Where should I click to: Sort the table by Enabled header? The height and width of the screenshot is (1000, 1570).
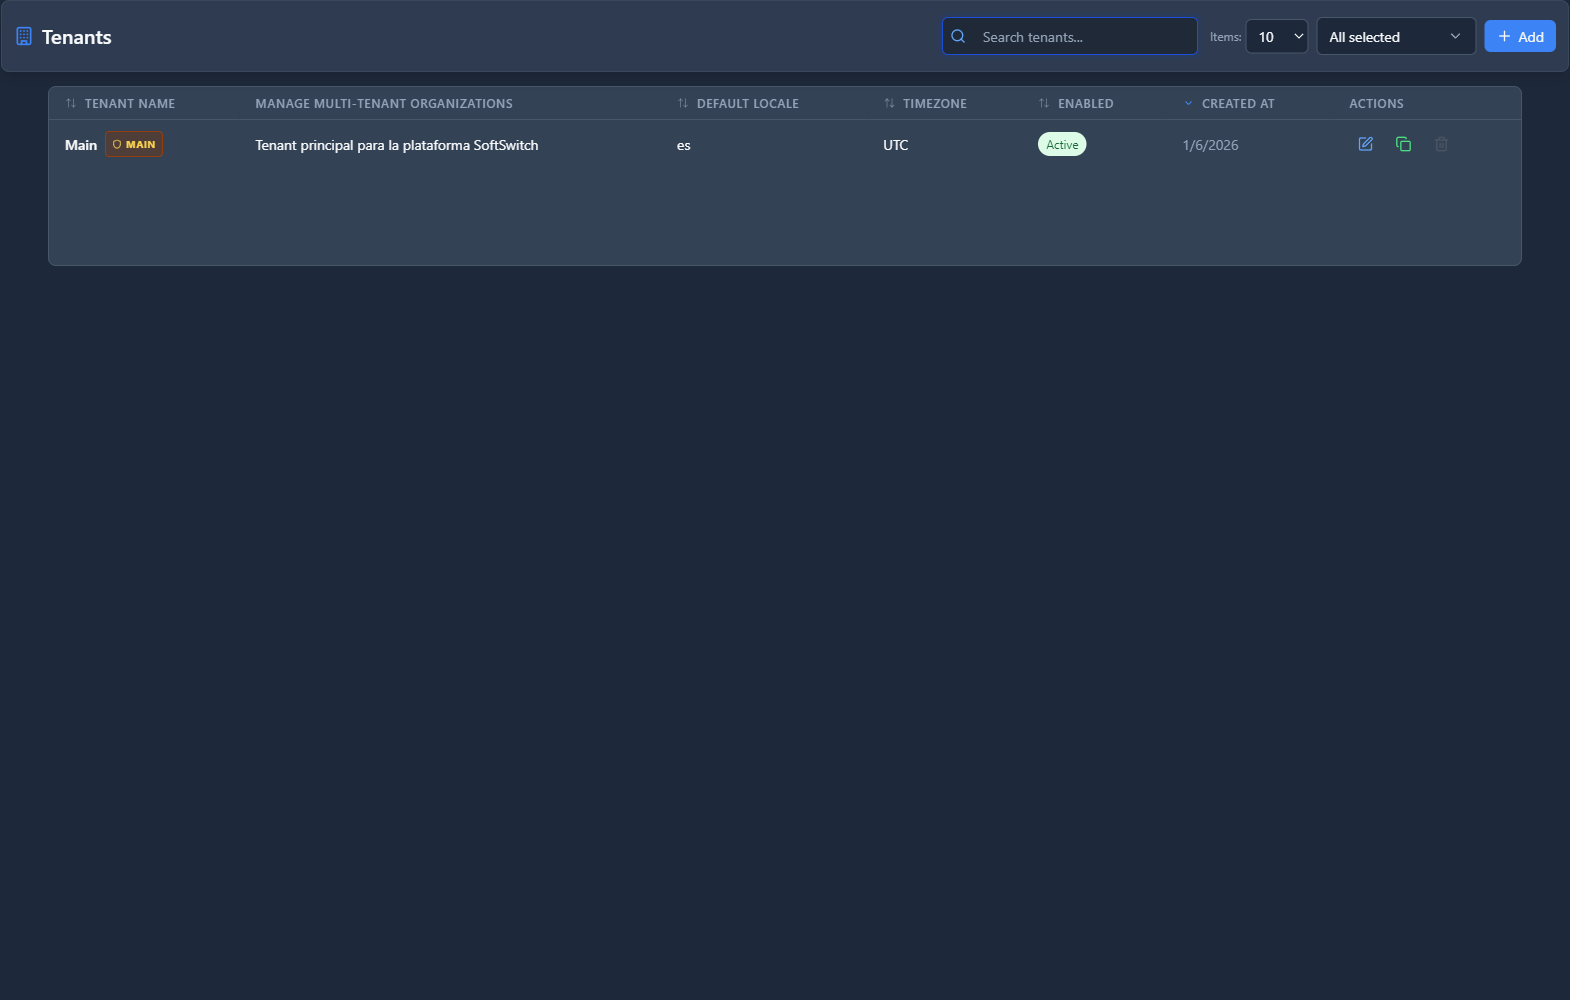coord(1085,104)
